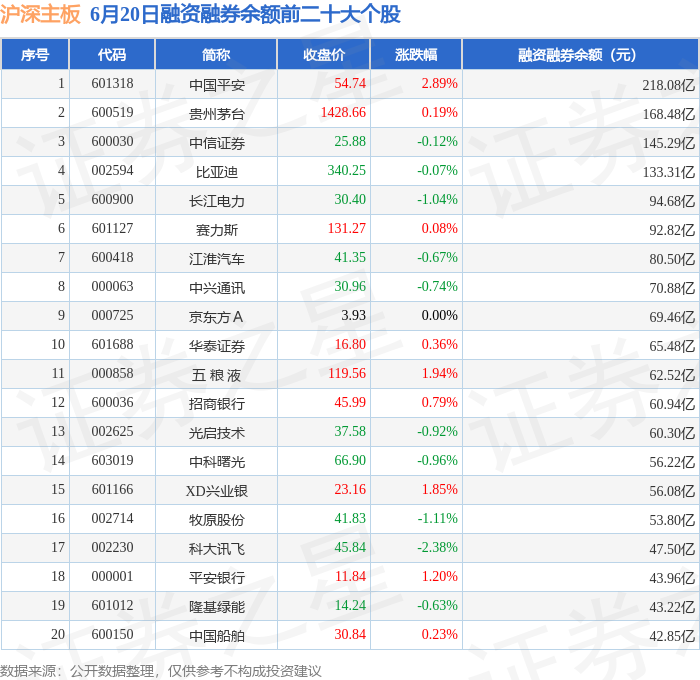This screenshot has height=680, width=700.
Task: Click closing price 119.56
Action: point(347,374)
